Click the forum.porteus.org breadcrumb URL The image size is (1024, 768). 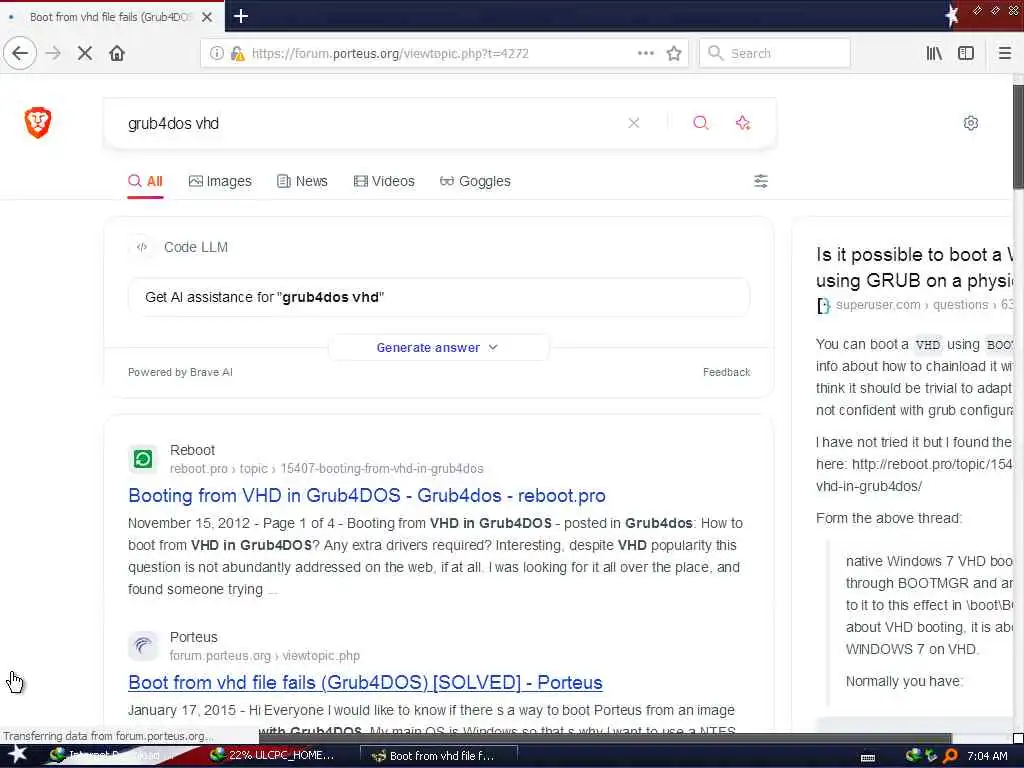click(264, 656)
